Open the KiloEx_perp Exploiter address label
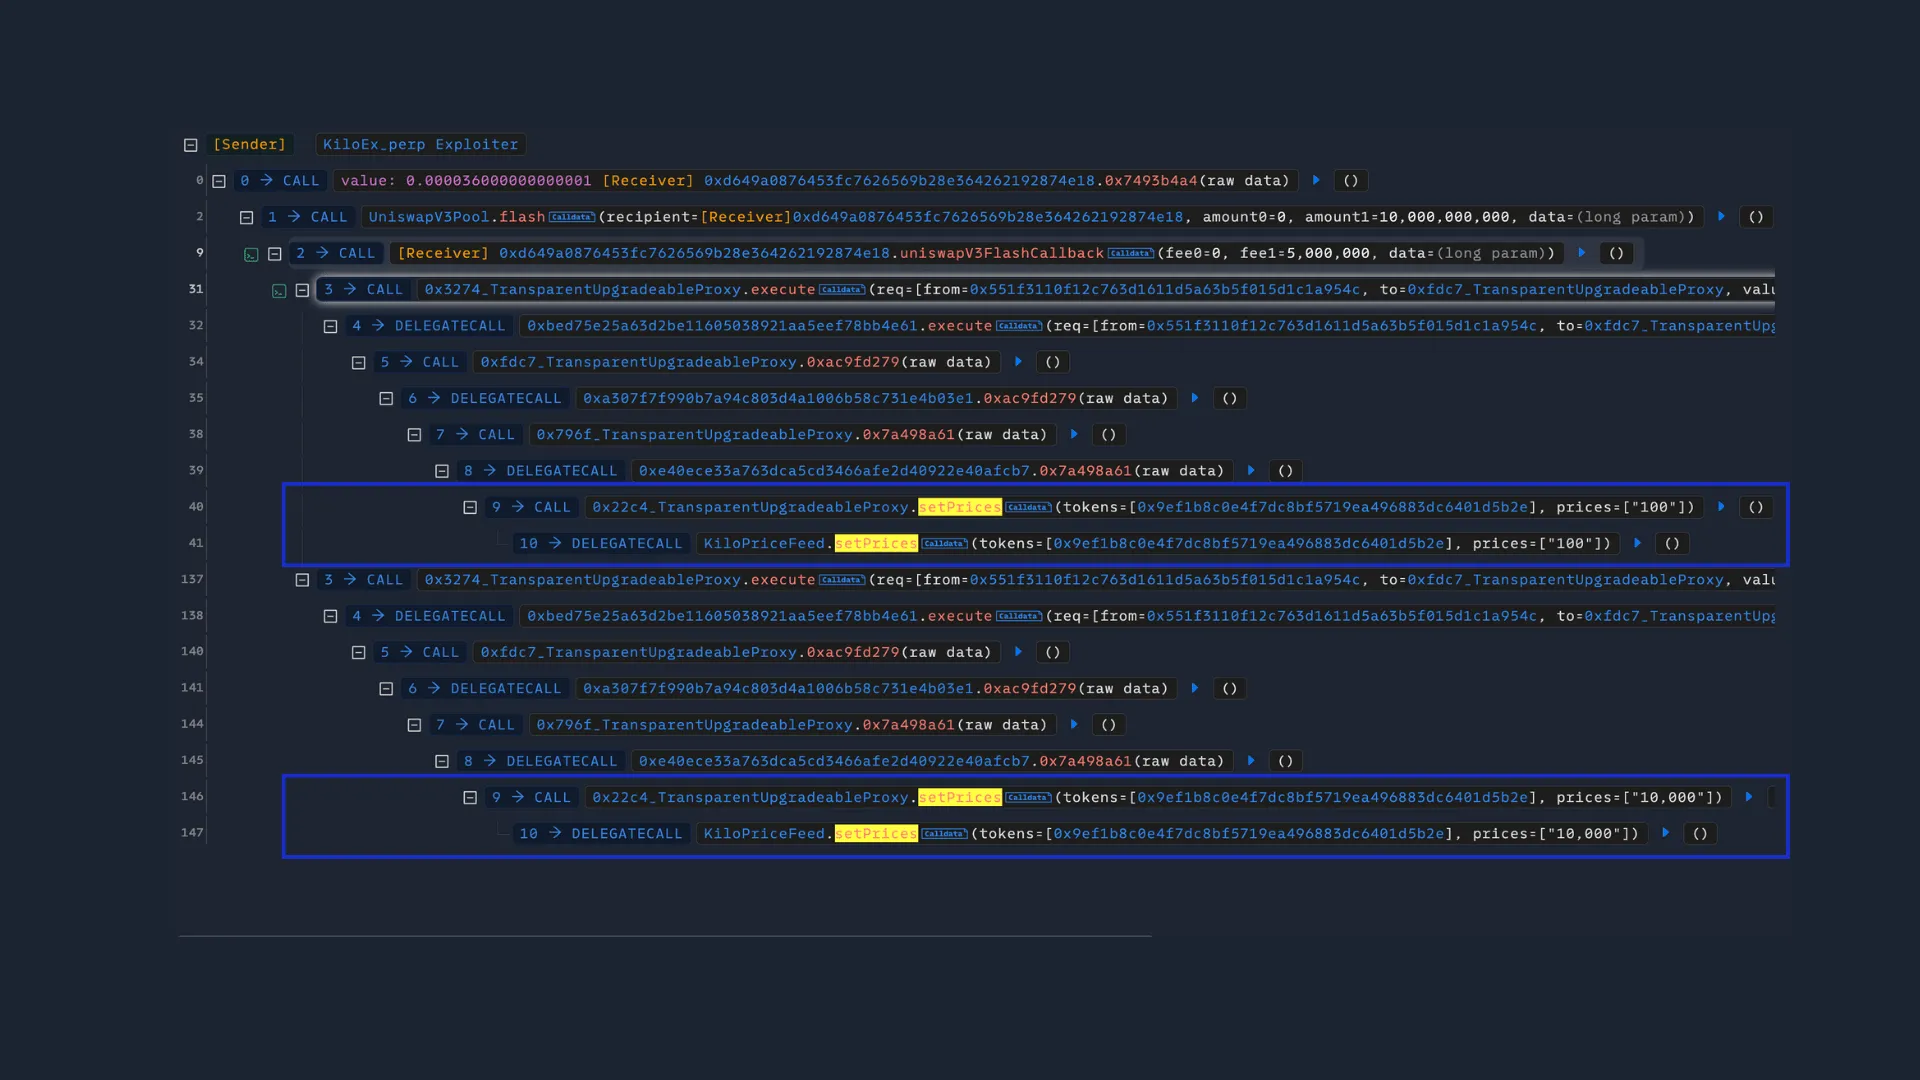Viewport: 1920px width, 1080px height. click(x=421, y=144)
